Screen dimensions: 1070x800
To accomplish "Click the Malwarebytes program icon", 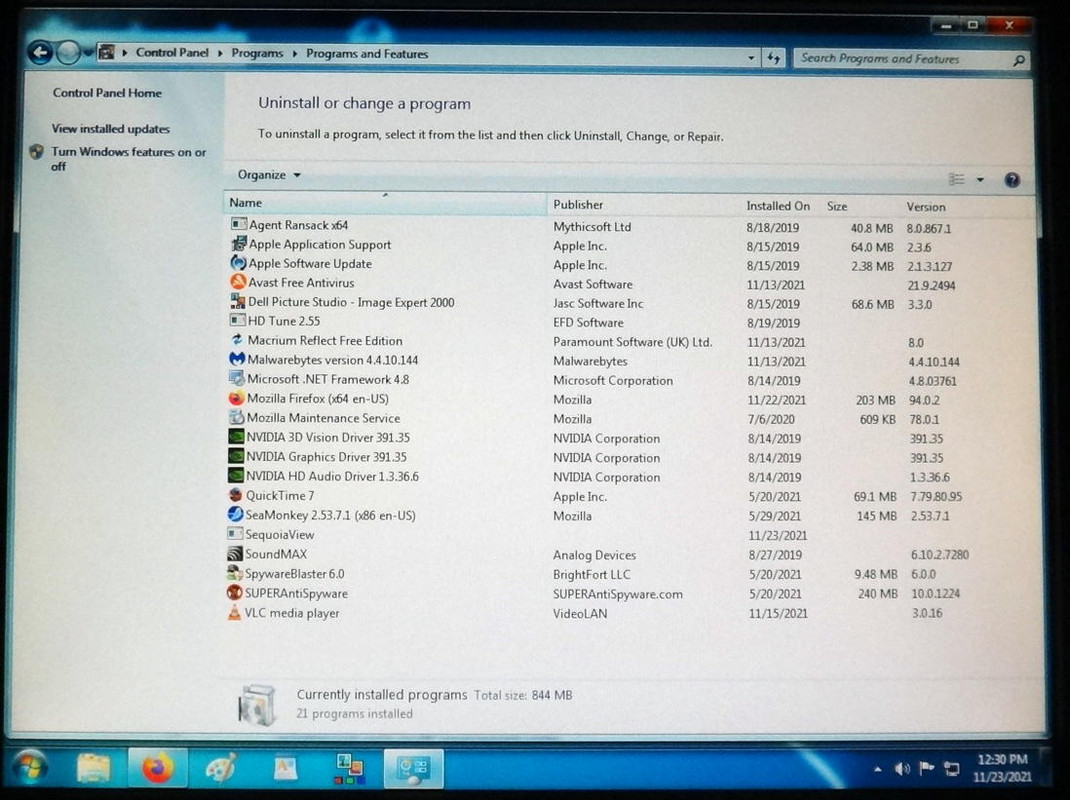I will click(237, 359).
